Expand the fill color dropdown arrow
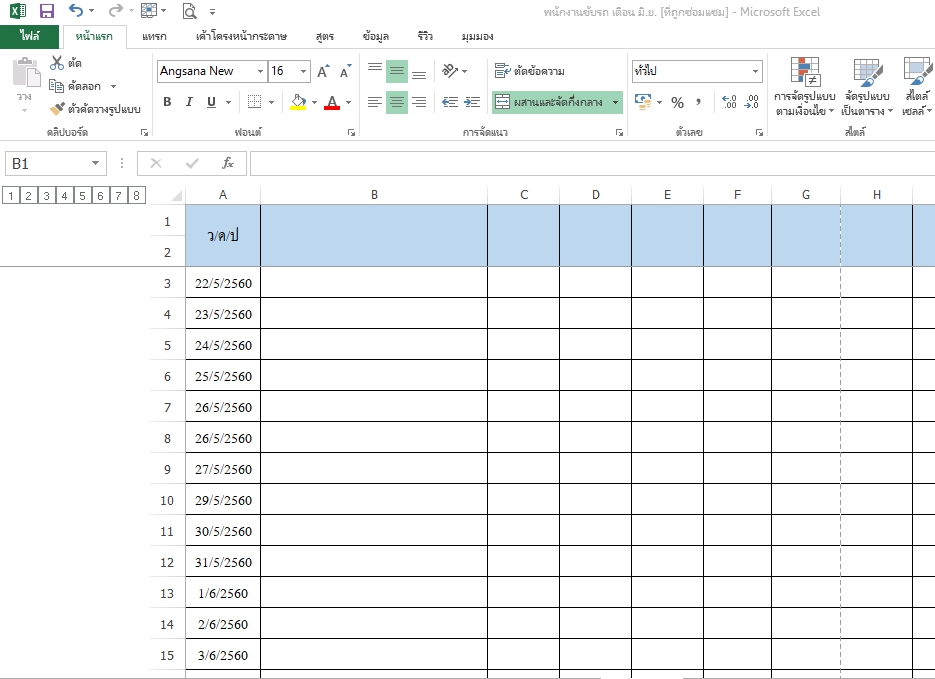Image resolution: width=935 pixels, height=679 pixels. point(314,102)
